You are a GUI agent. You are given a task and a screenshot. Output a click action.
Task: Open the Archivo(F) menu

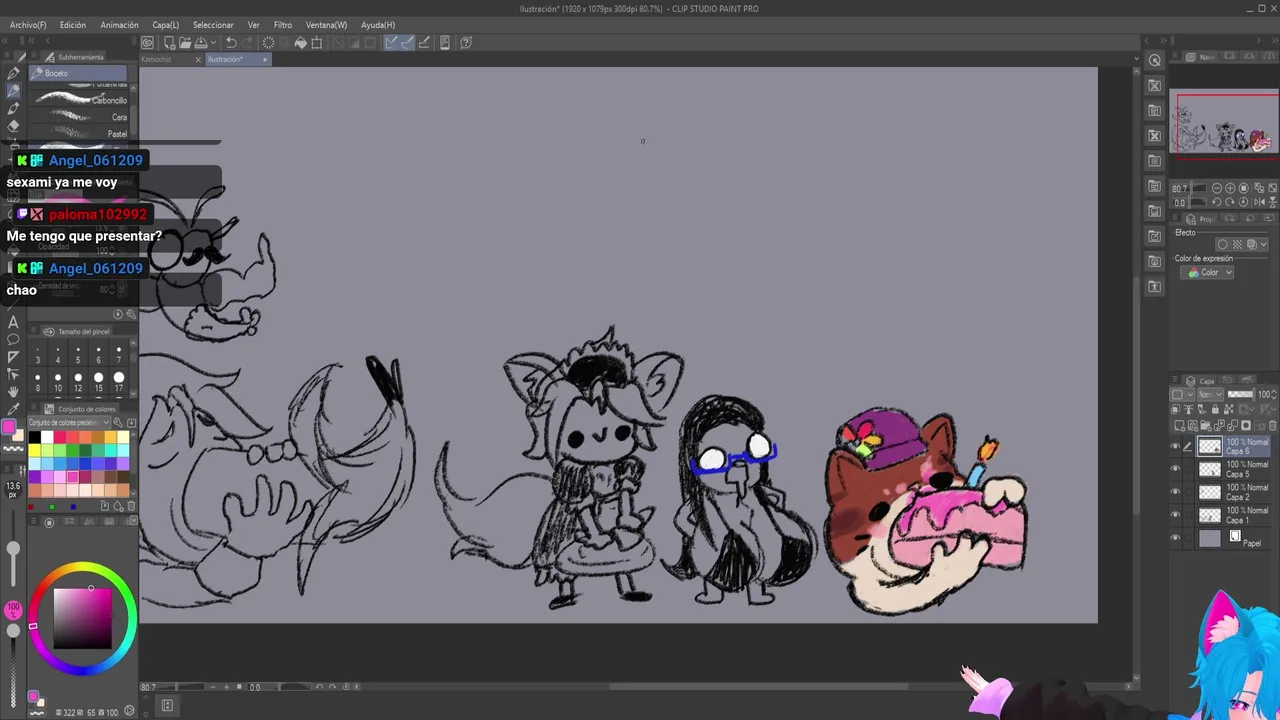28,25
